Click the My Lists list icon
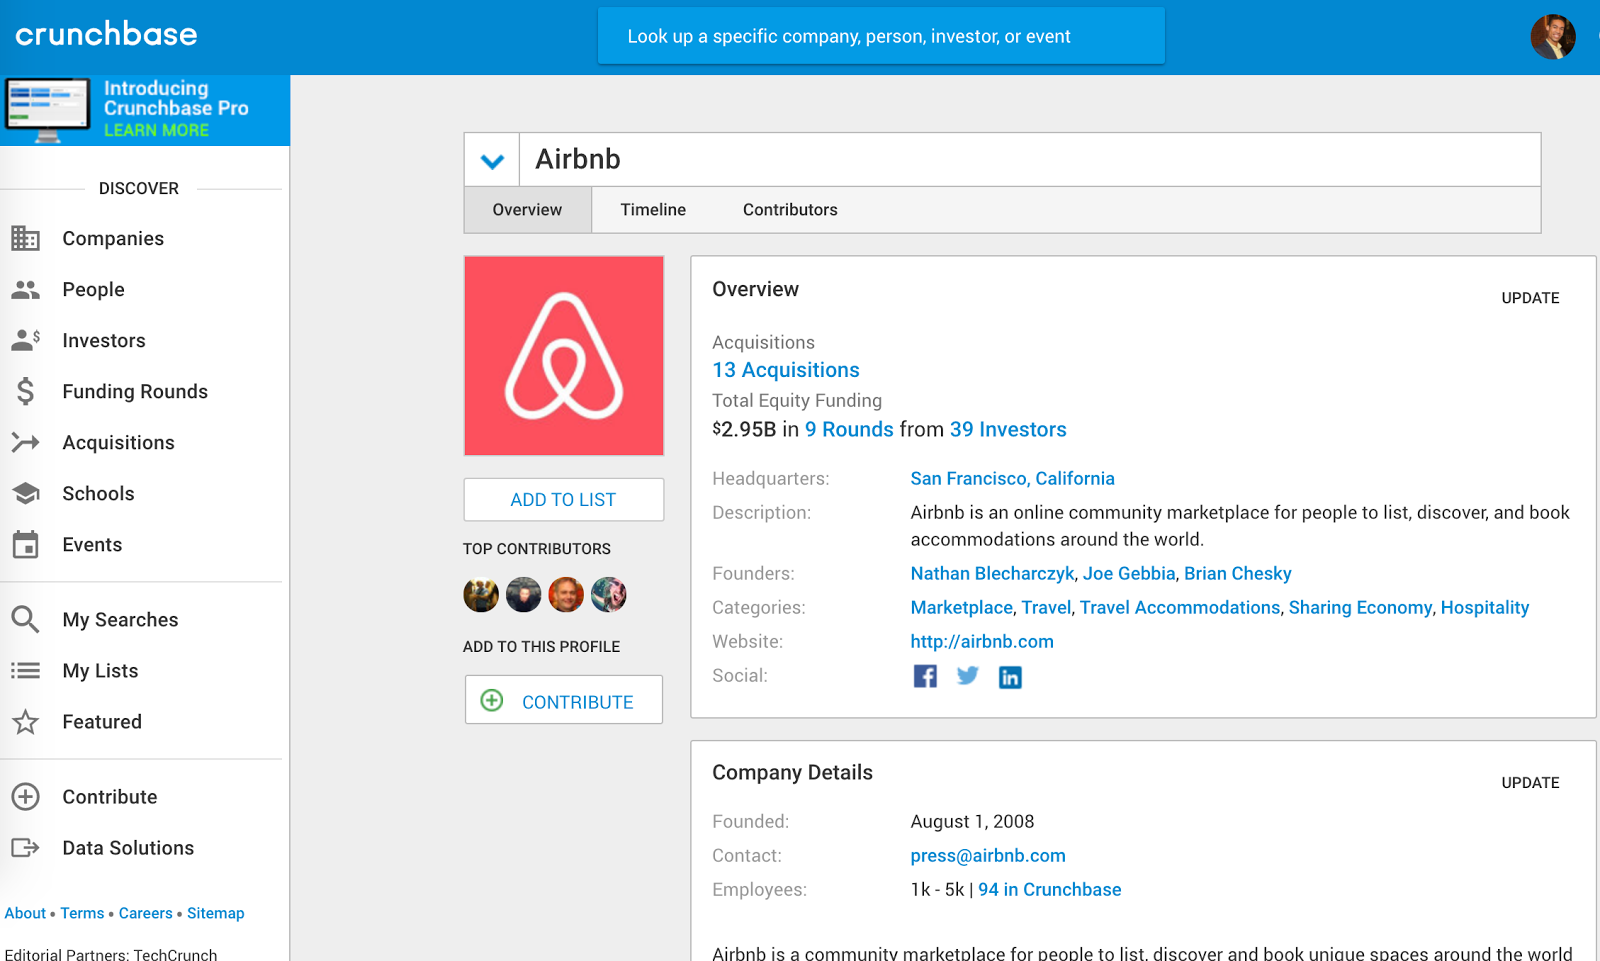The width and height of the screenshot is (1600, 961). (25, 670)
